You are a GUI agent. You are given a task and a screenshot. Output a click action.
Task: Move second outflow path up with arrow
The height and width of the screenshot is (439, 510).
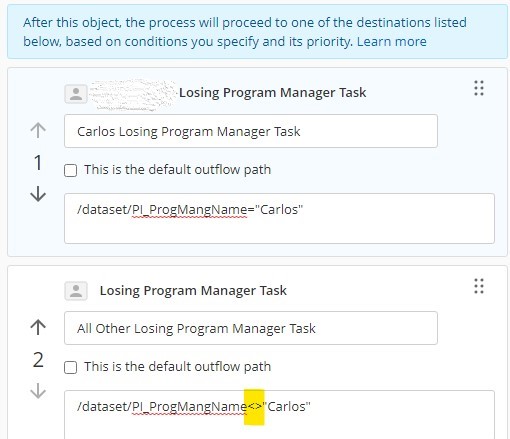click(38, 327)
